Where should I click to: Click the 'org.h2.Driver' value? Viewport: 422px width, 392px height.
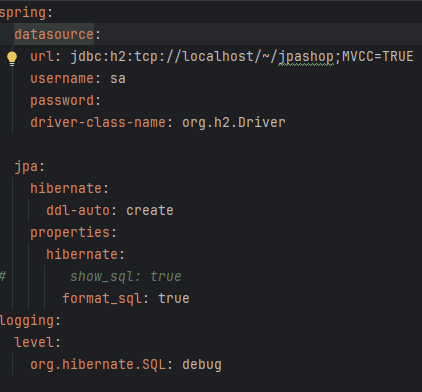coord(234,122)
